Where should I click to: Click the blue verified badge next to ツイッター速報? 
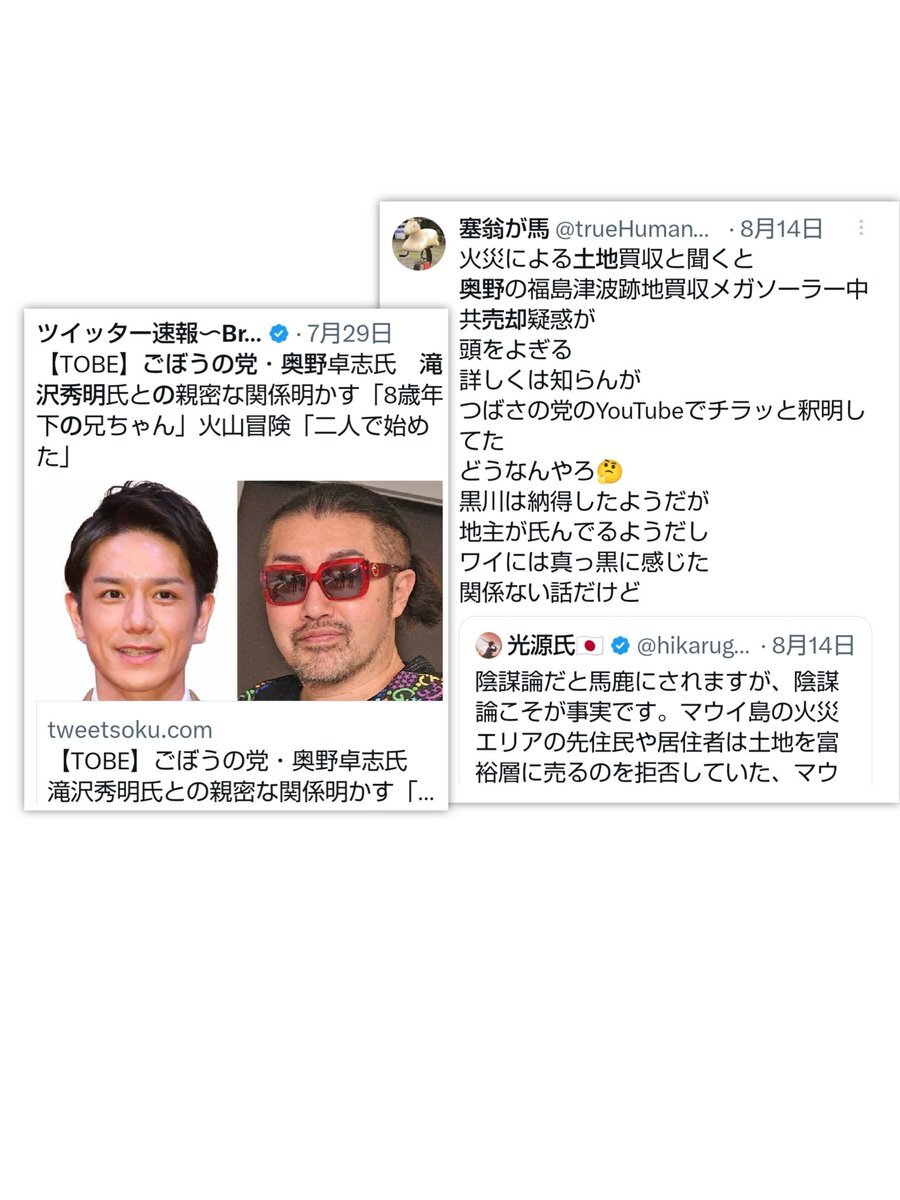pyautogui.click(x=281, y=333)
